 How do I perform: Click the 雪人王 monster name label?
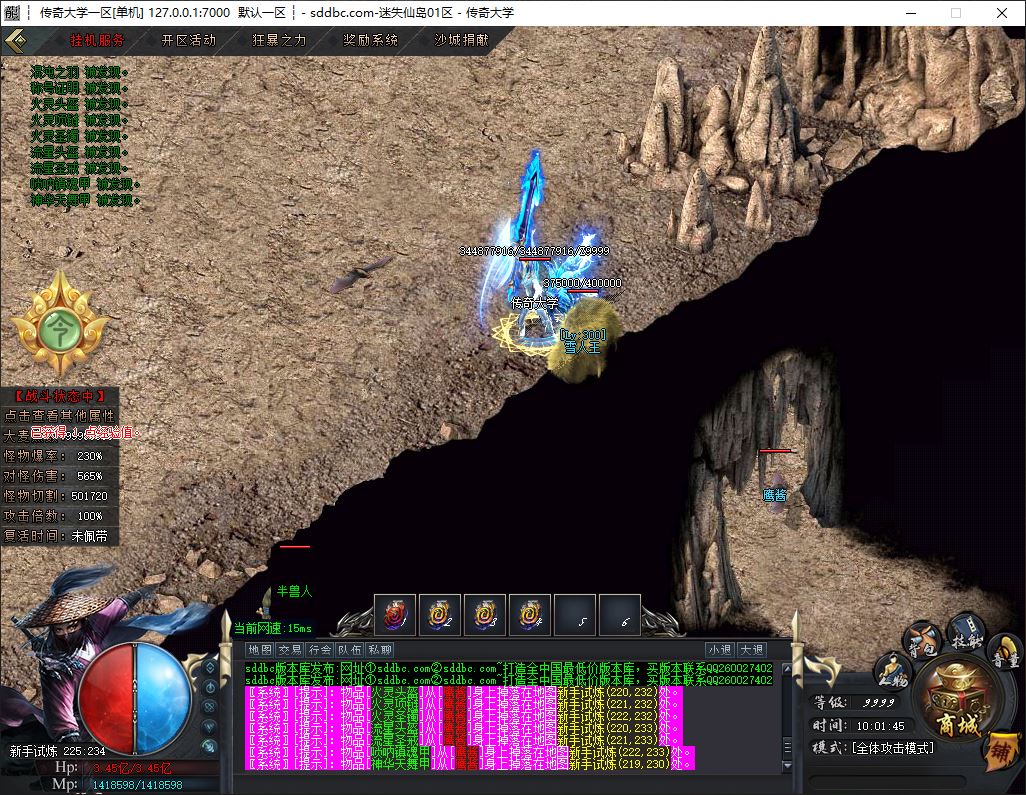tap(582, 348)
